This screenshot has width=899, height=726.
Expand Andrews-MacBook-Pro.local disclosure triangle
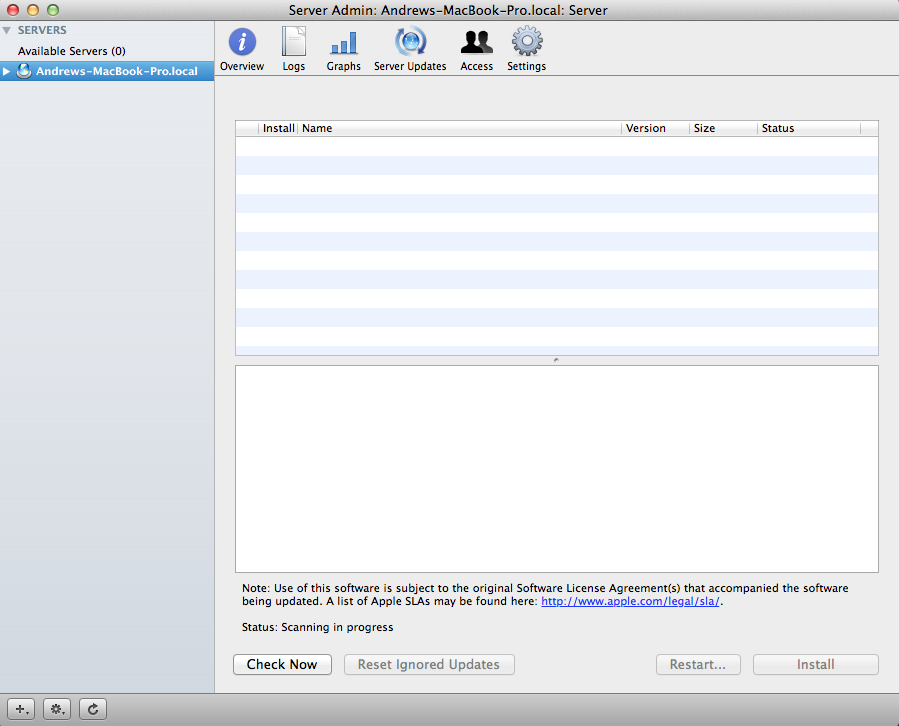6,71
